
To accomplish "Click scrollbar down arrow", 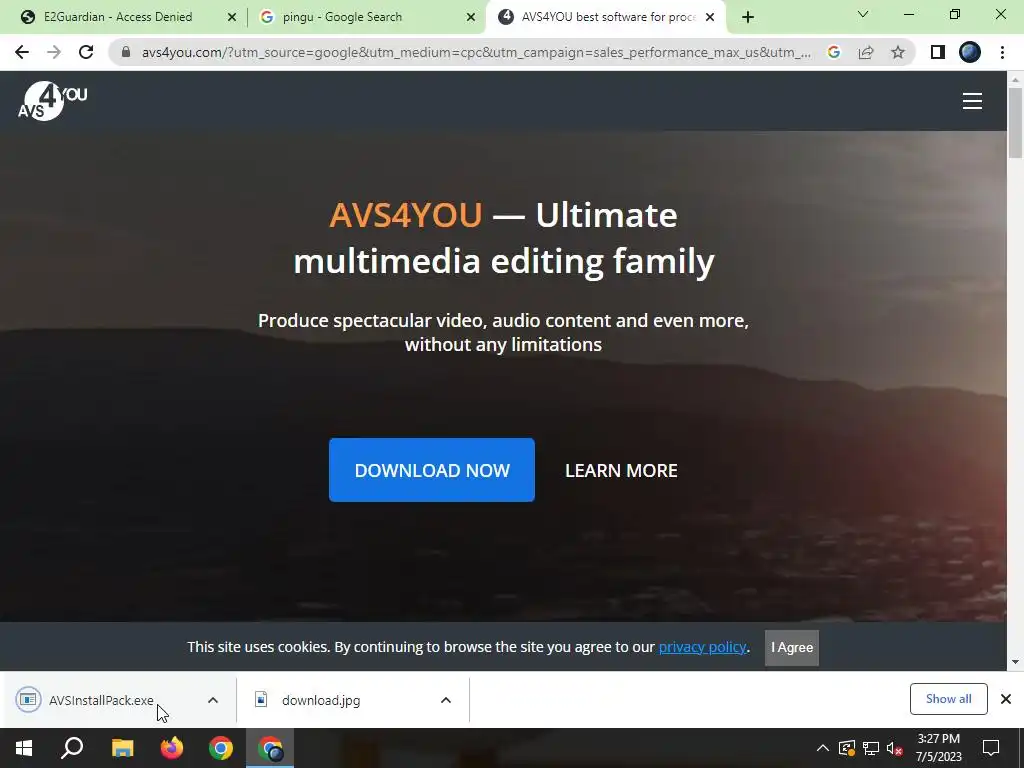I will click(x=1015, y=662).
